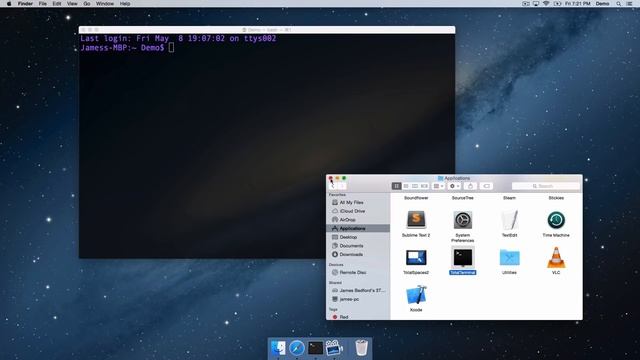
Task: Open Sublime Text 2 app icon
Action: coord(416,220)
